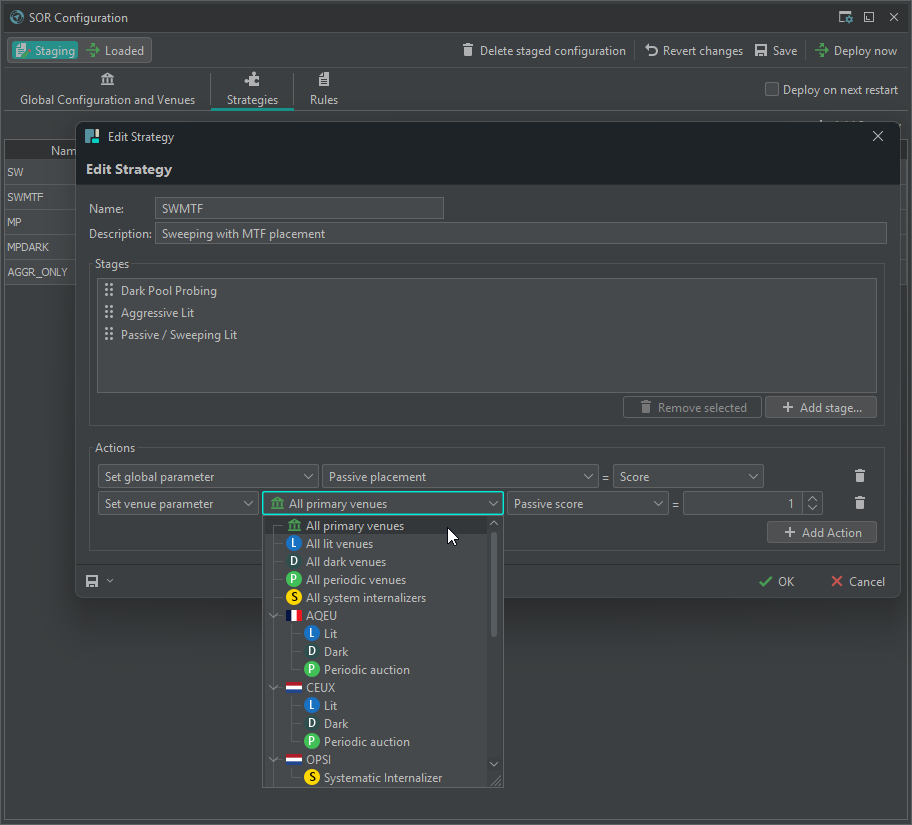912x825 pixels.
Task: Choose All dark venues from list
Action: pos(345,562)
